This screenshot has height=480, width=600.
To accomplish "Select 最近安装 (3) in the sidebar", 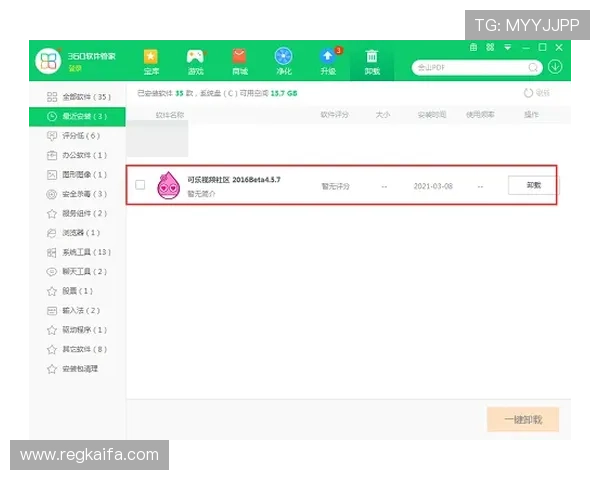I will click(x=77, y=116).
